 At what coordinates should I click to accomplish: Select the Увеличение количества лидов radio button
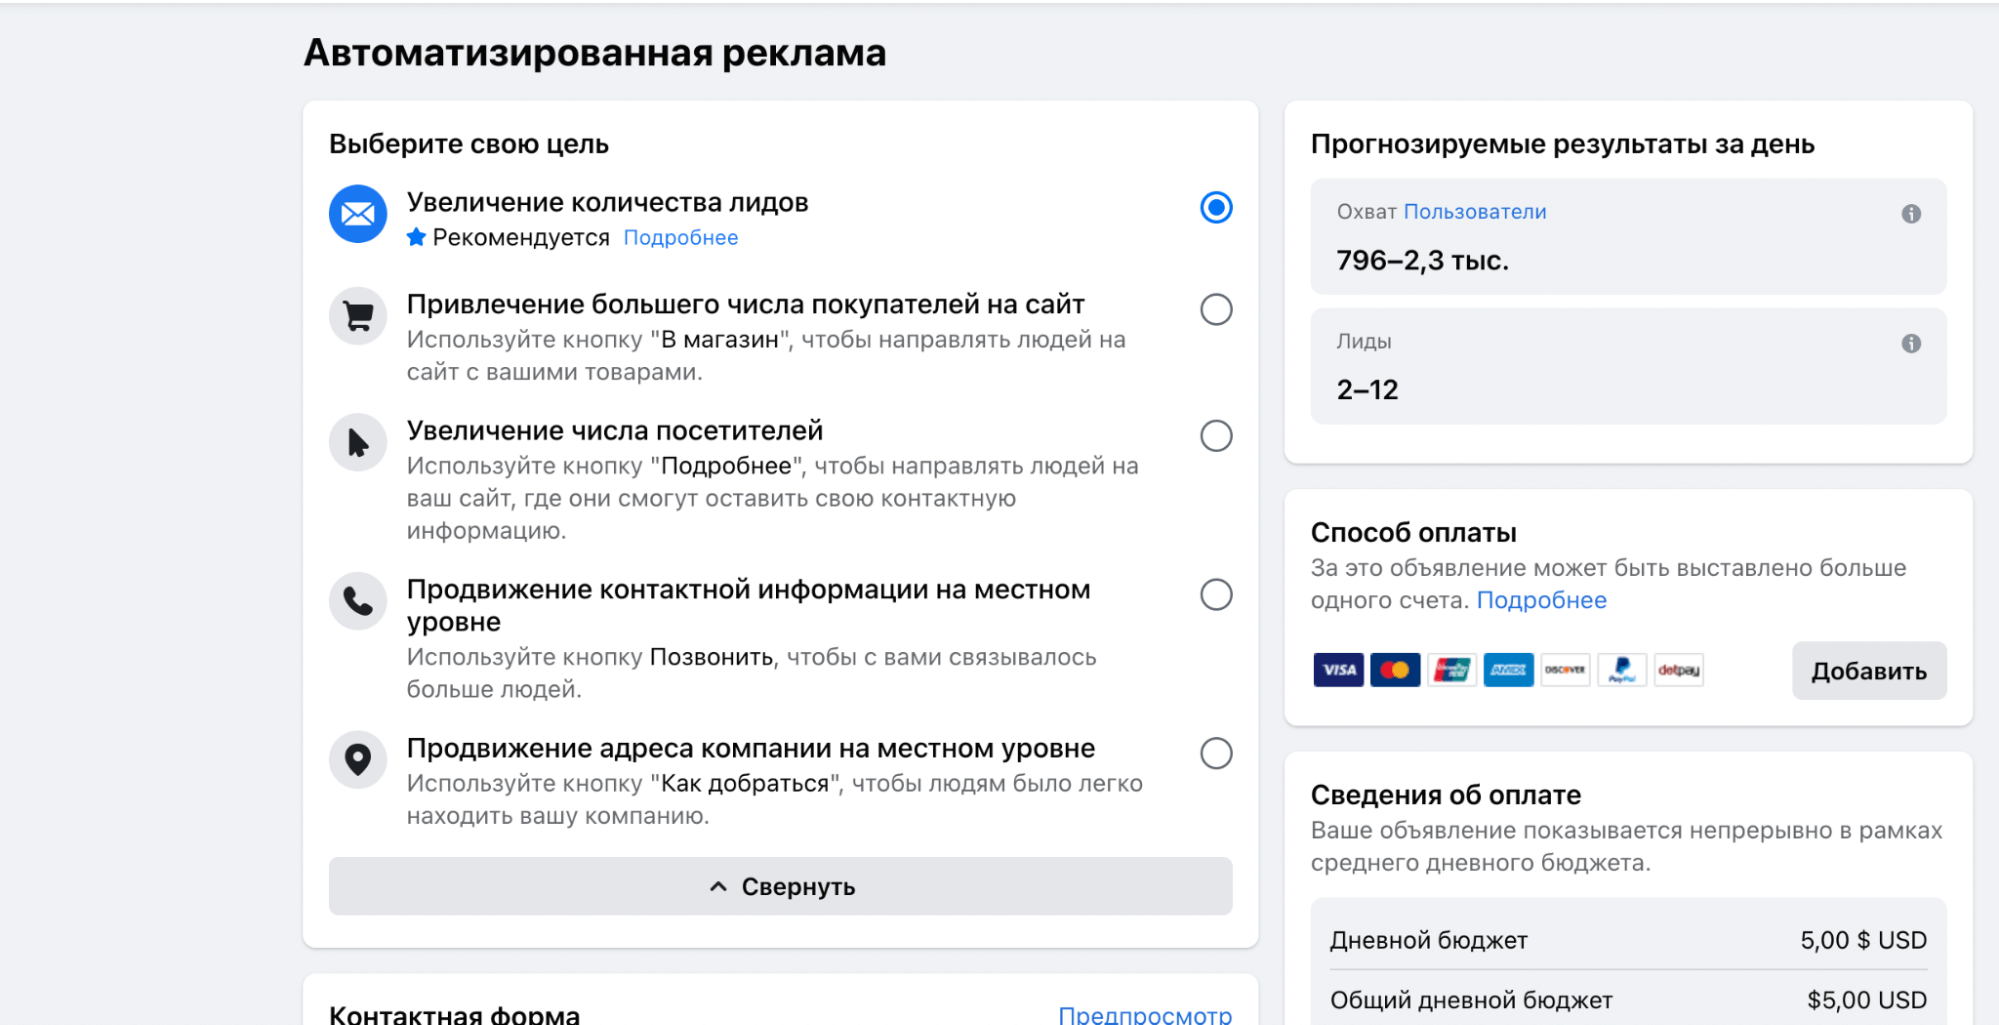(x=1216, y=207)
